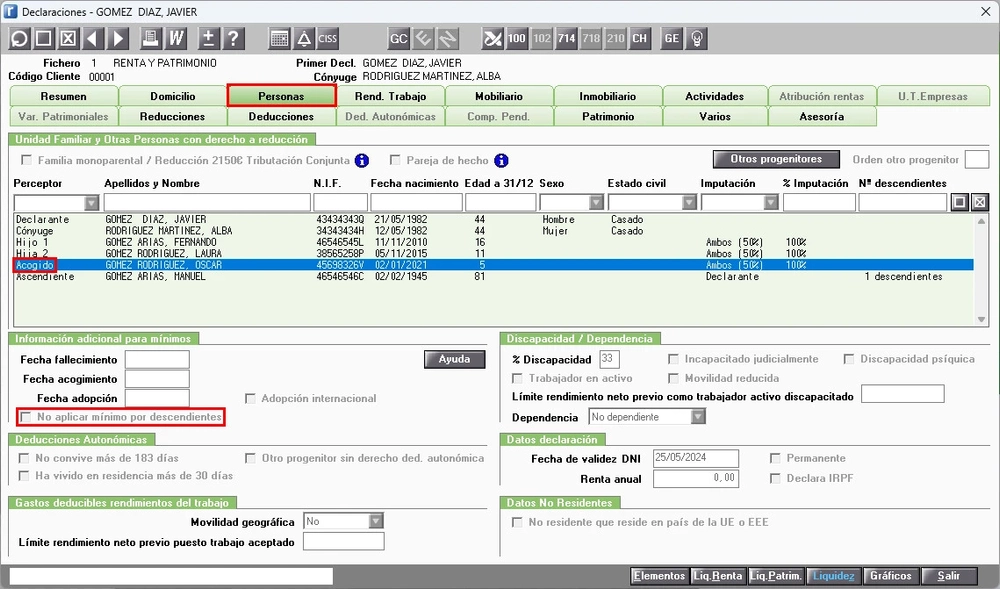Switch to the Domicilio tab
Image resolution: width=1000 pixels, height=589 pixels.
(173, 96)
